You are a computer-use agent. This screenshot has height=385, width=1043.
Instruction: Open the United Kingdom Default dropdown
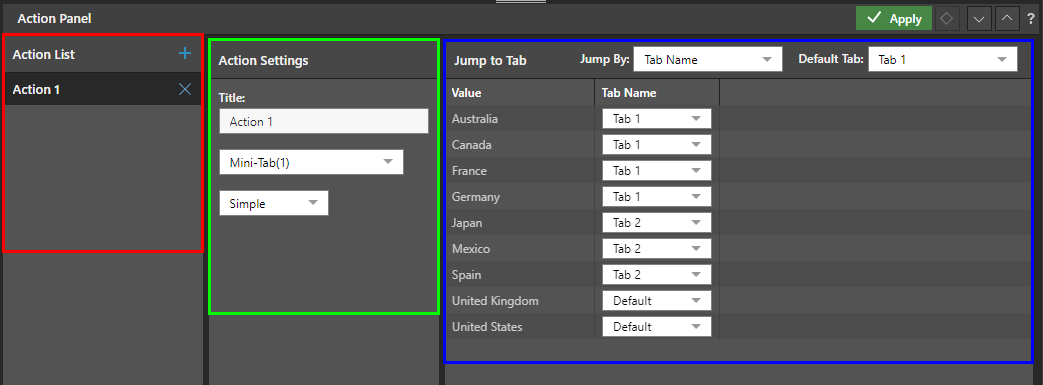pos(657,301)
